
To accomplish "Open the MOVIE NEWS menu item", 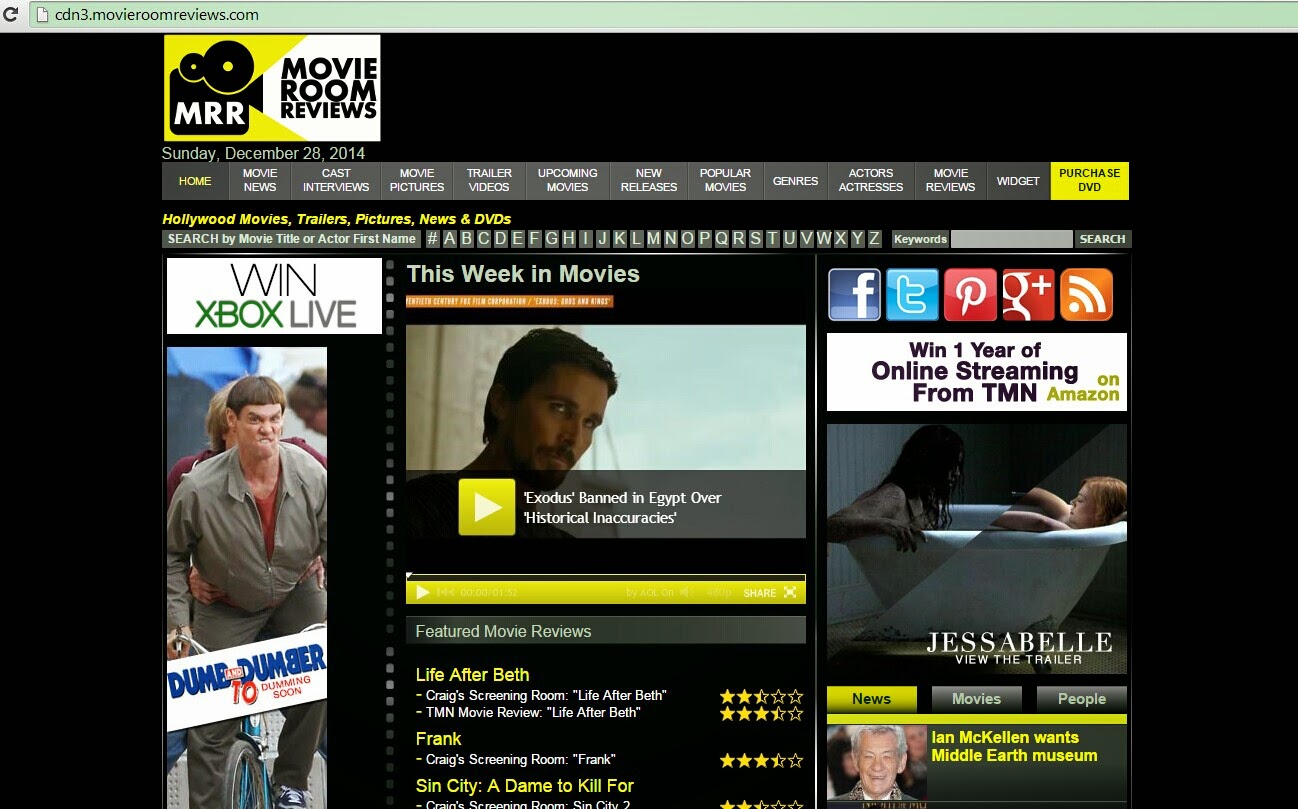I will [260, 181].
